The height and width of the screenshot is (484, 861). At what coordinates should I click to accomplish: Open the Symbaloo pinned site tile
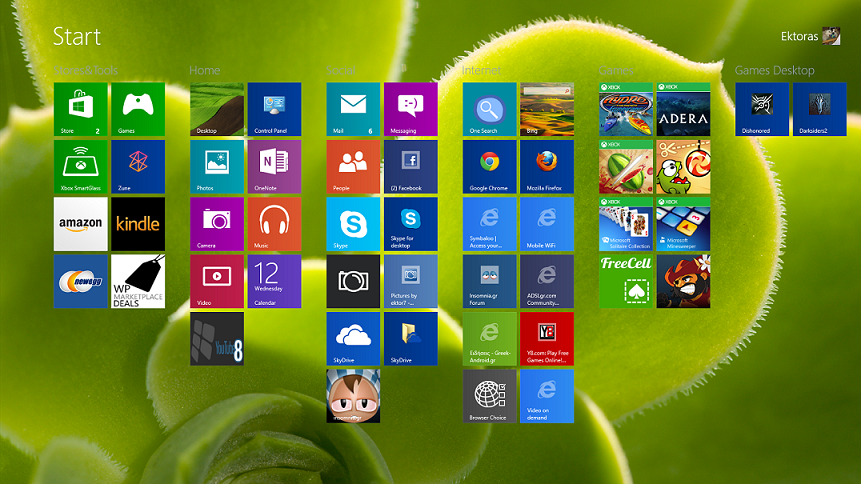click(489, 224)
